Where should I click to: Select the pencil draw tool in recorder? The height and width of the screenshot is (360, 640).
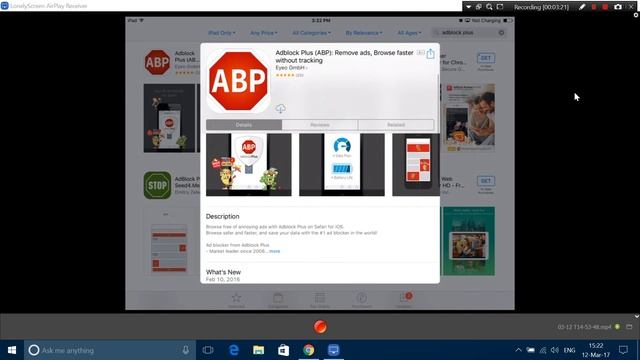(582, 7)
